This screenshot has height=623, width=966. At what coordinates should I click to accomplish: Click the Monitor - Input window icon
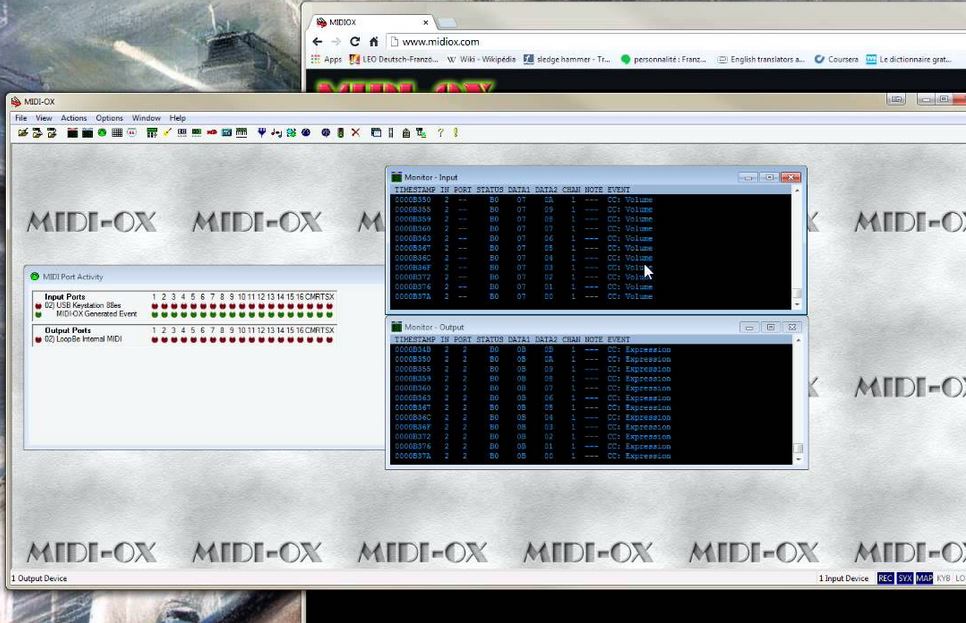point(397,177)
